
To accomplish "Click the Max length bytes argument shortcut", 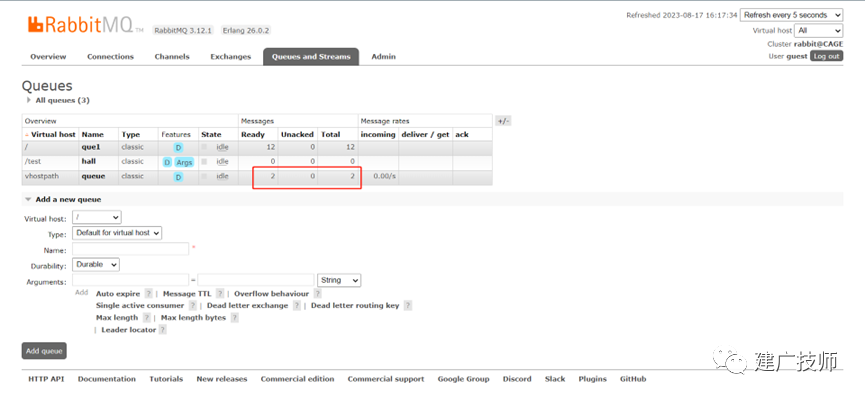I will (194, 317).
